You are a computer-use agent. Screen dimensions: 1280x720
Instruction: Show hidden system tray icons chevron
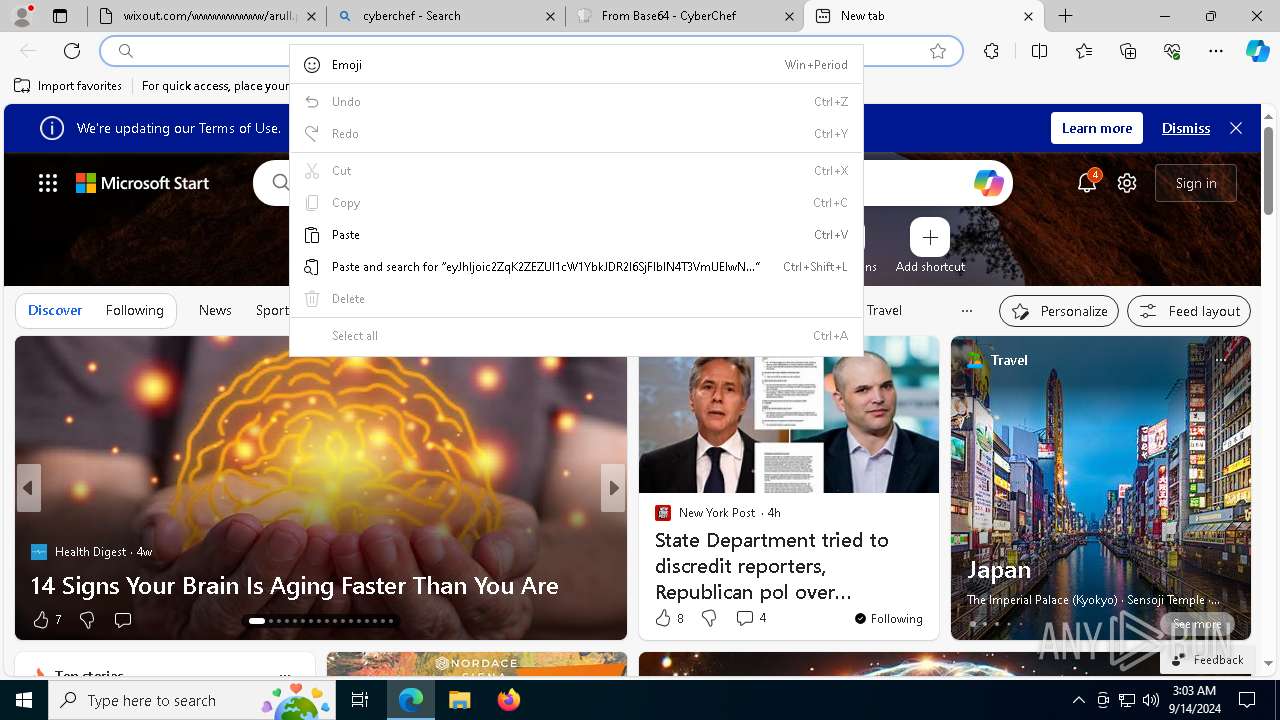point(1078,700)
